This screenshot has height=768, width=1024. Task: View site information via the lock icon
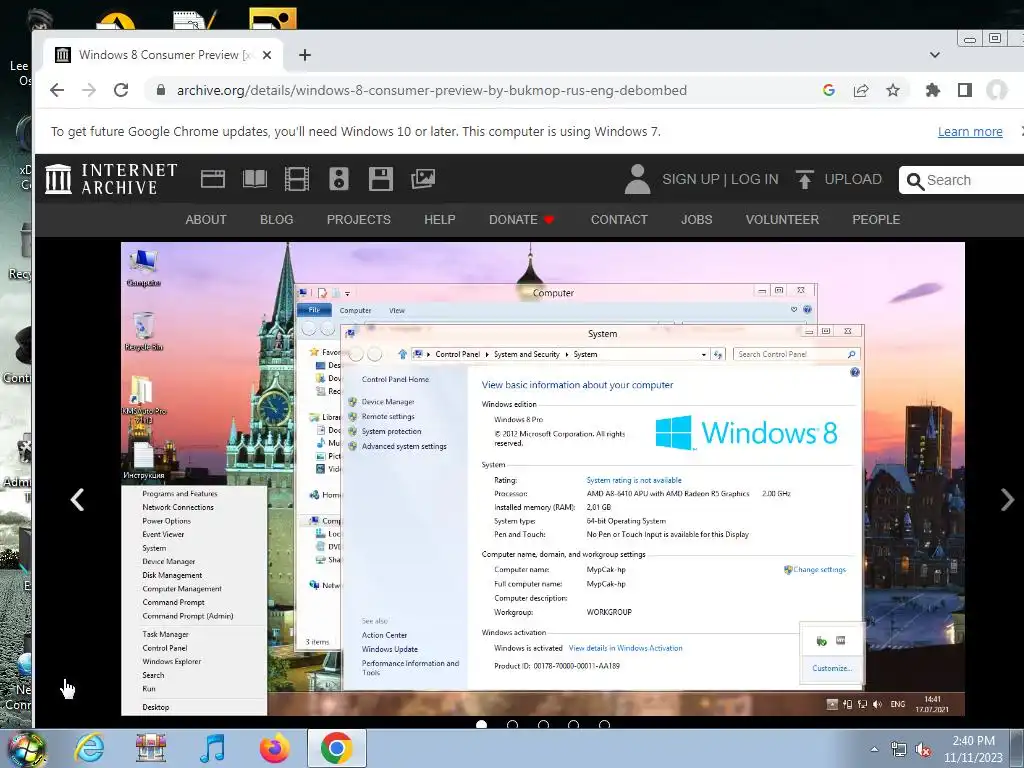[161, 90]
